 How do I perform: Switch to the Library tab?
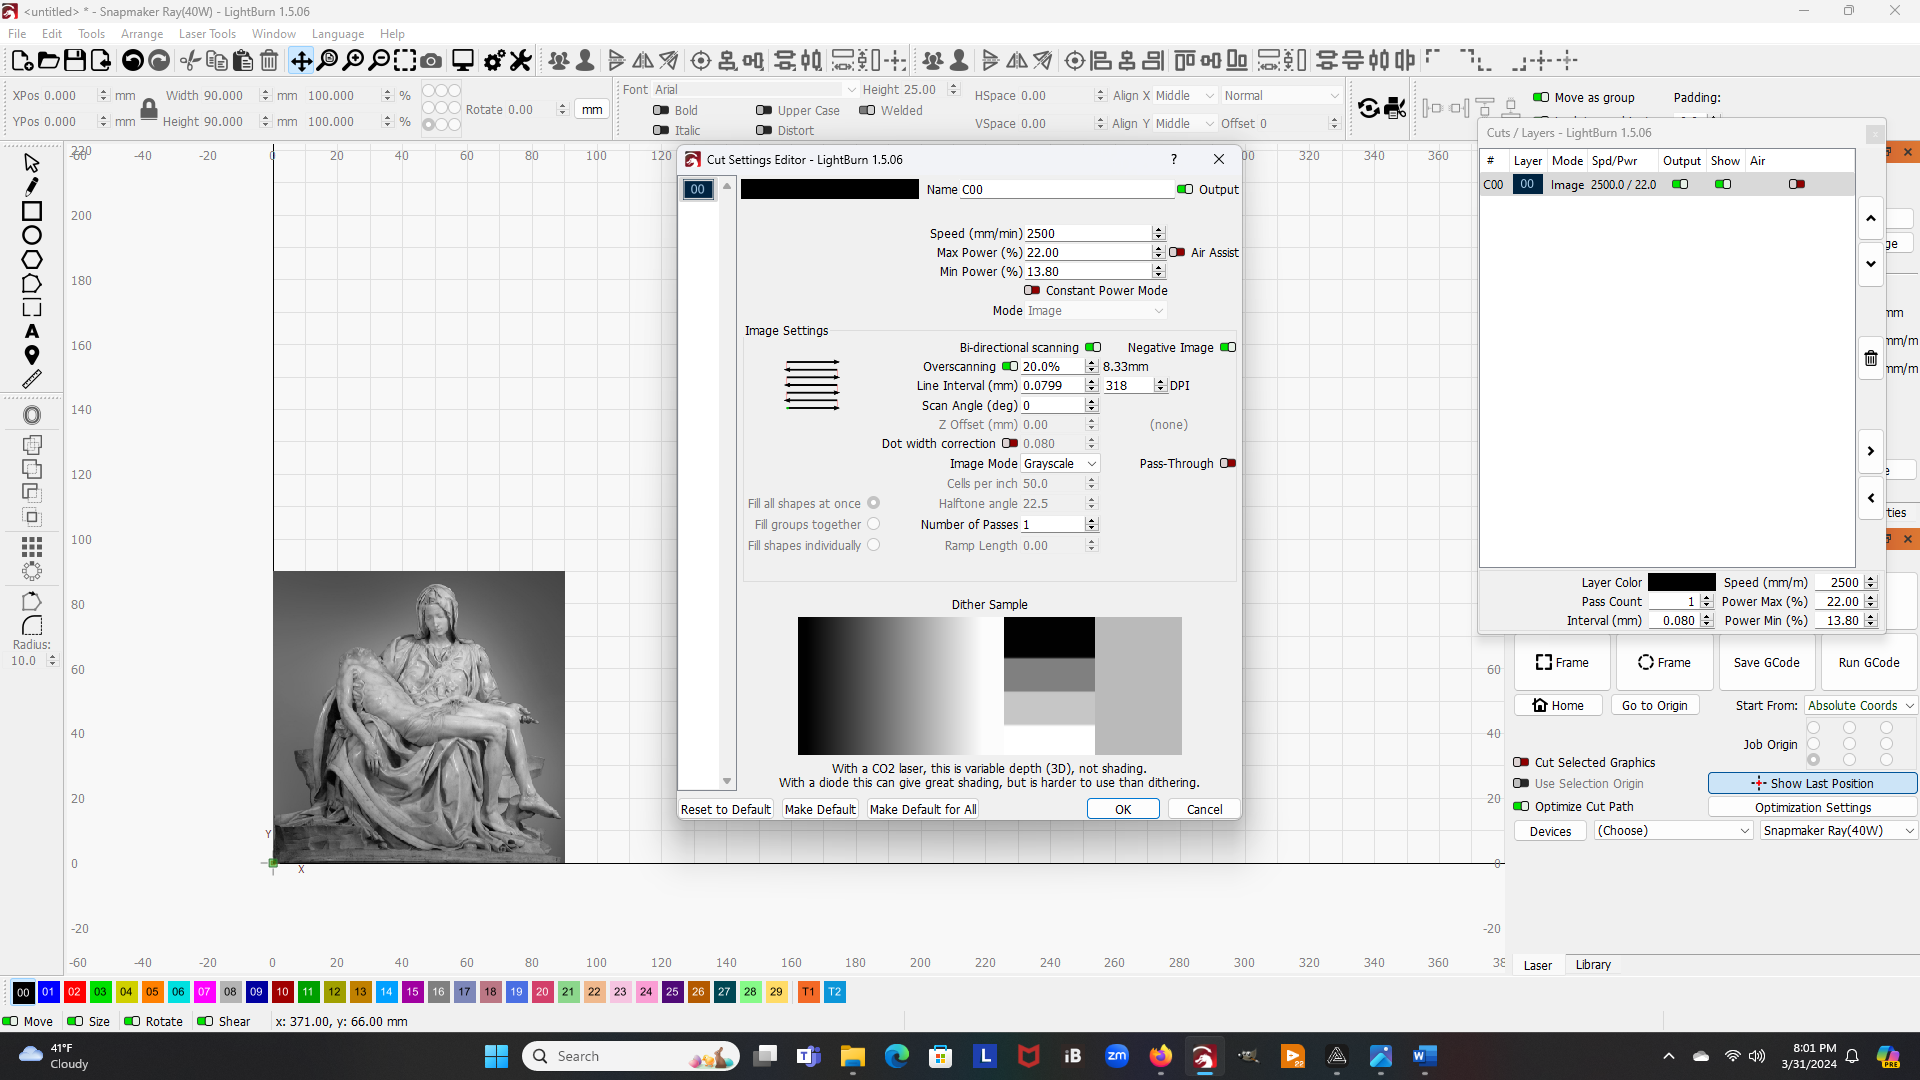point(1592,965)
